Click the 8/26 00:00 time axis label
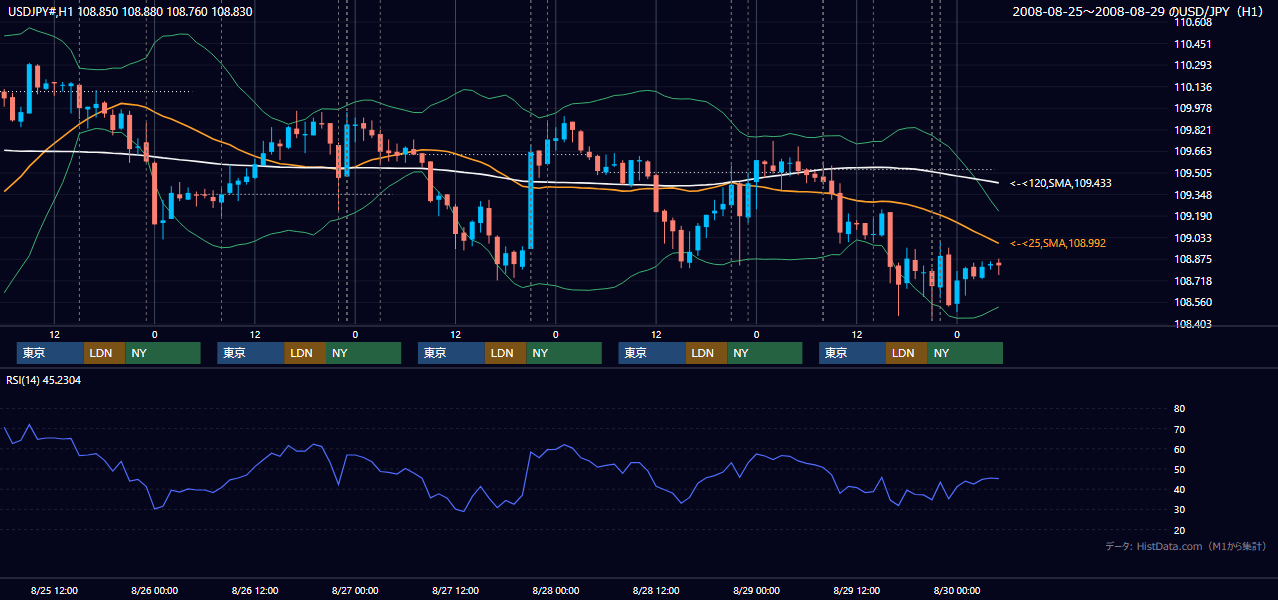The height and width of the screenshot is (600, 1278). click(154, 590)
